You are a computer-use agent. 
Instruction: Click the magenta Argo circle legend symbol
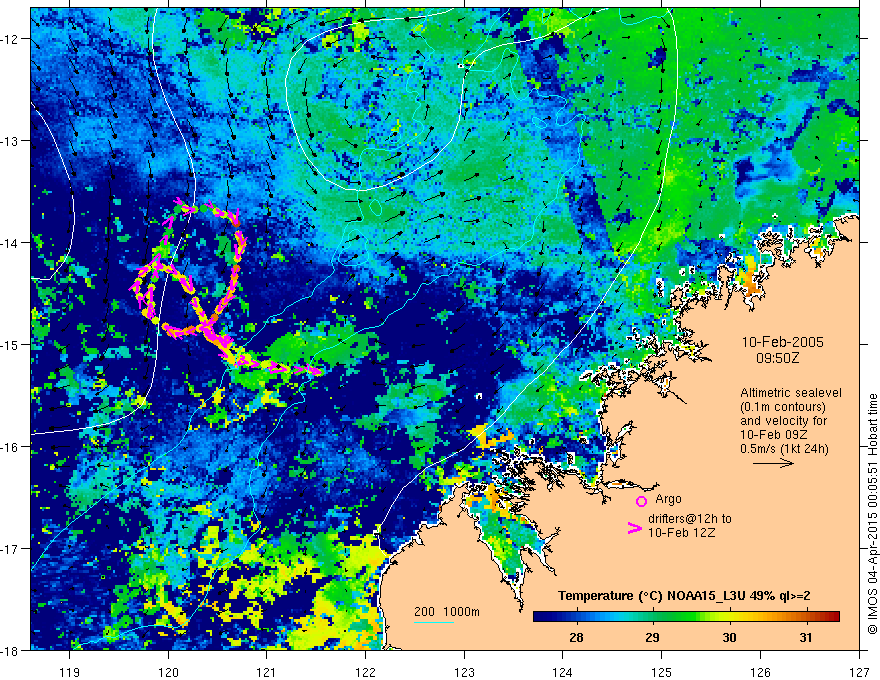pyautogui.click(x=641, y=501)
